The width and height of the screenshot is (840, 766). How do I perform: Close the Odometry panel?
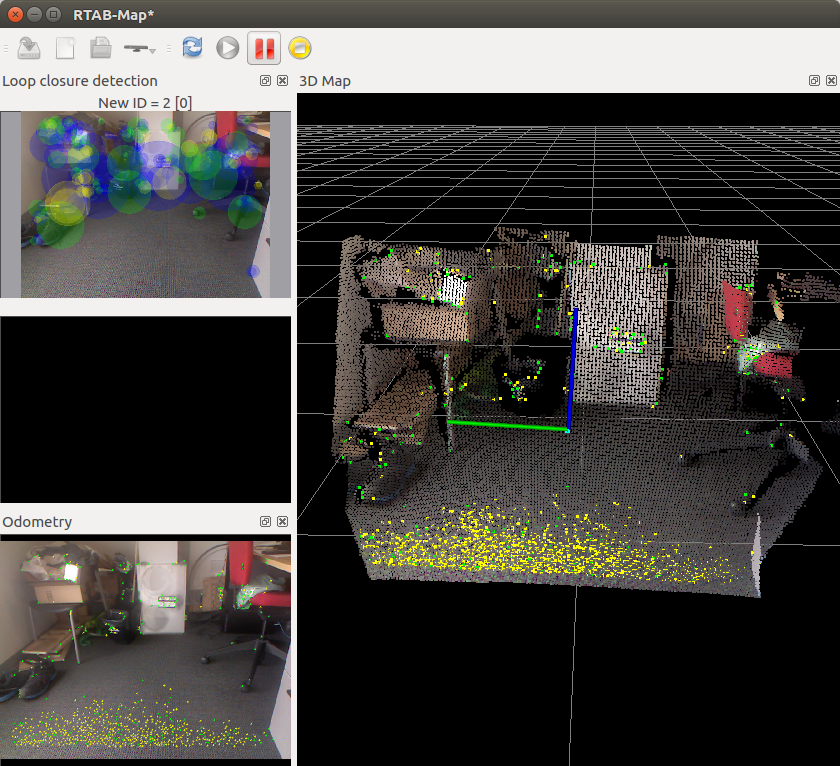[x=282, y=522]
